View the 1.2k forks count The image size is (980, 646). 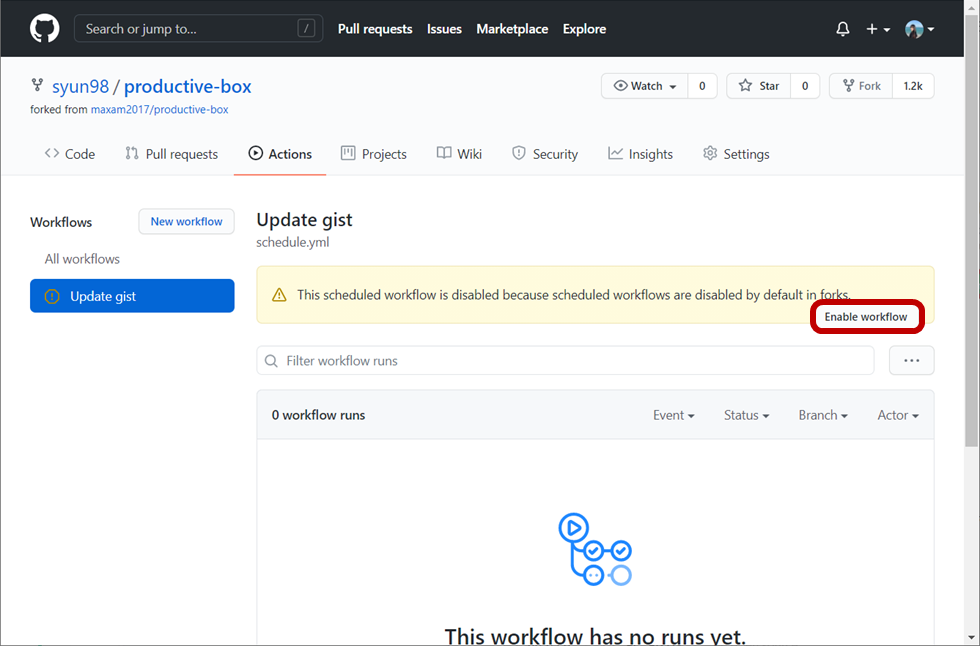tap(913, 86)
